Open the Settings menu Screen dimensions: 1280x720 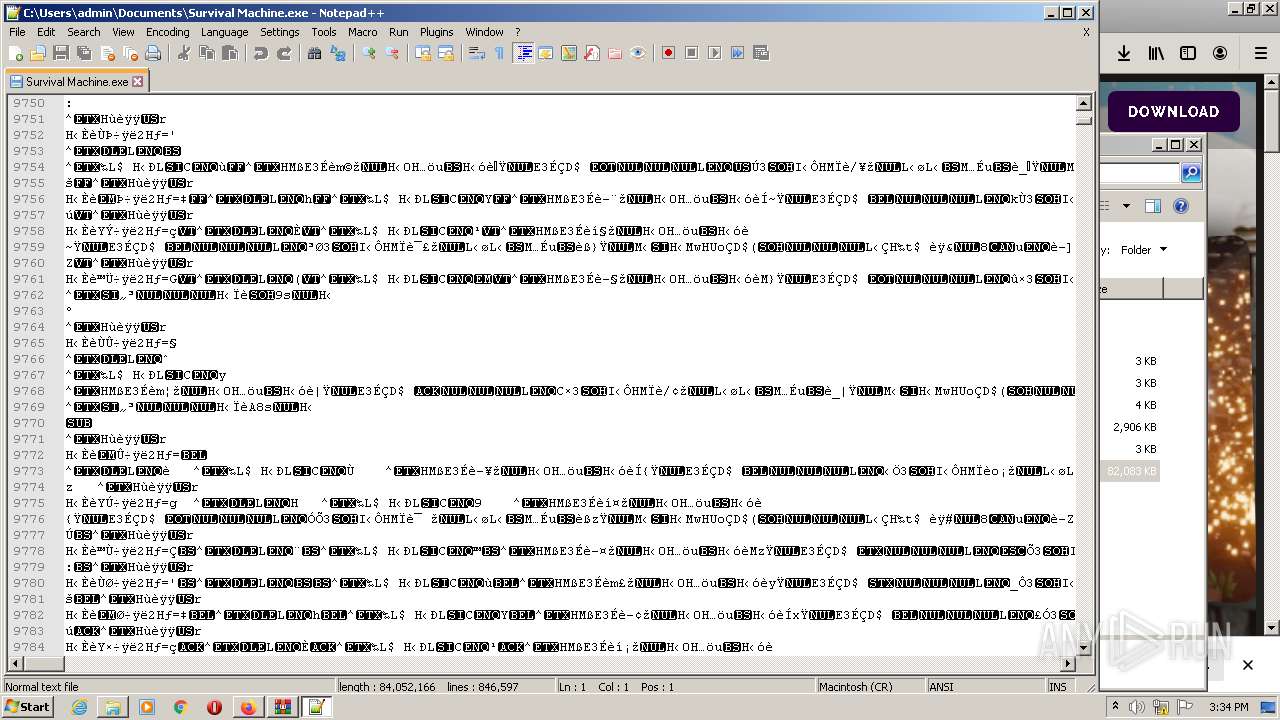(x=280, y=32)
